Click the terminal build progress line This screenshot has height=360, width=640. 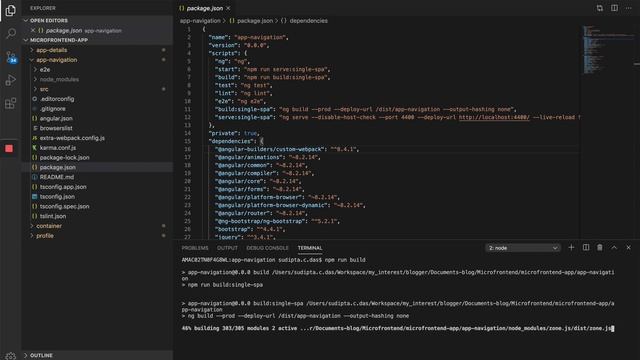click(397, 328)
